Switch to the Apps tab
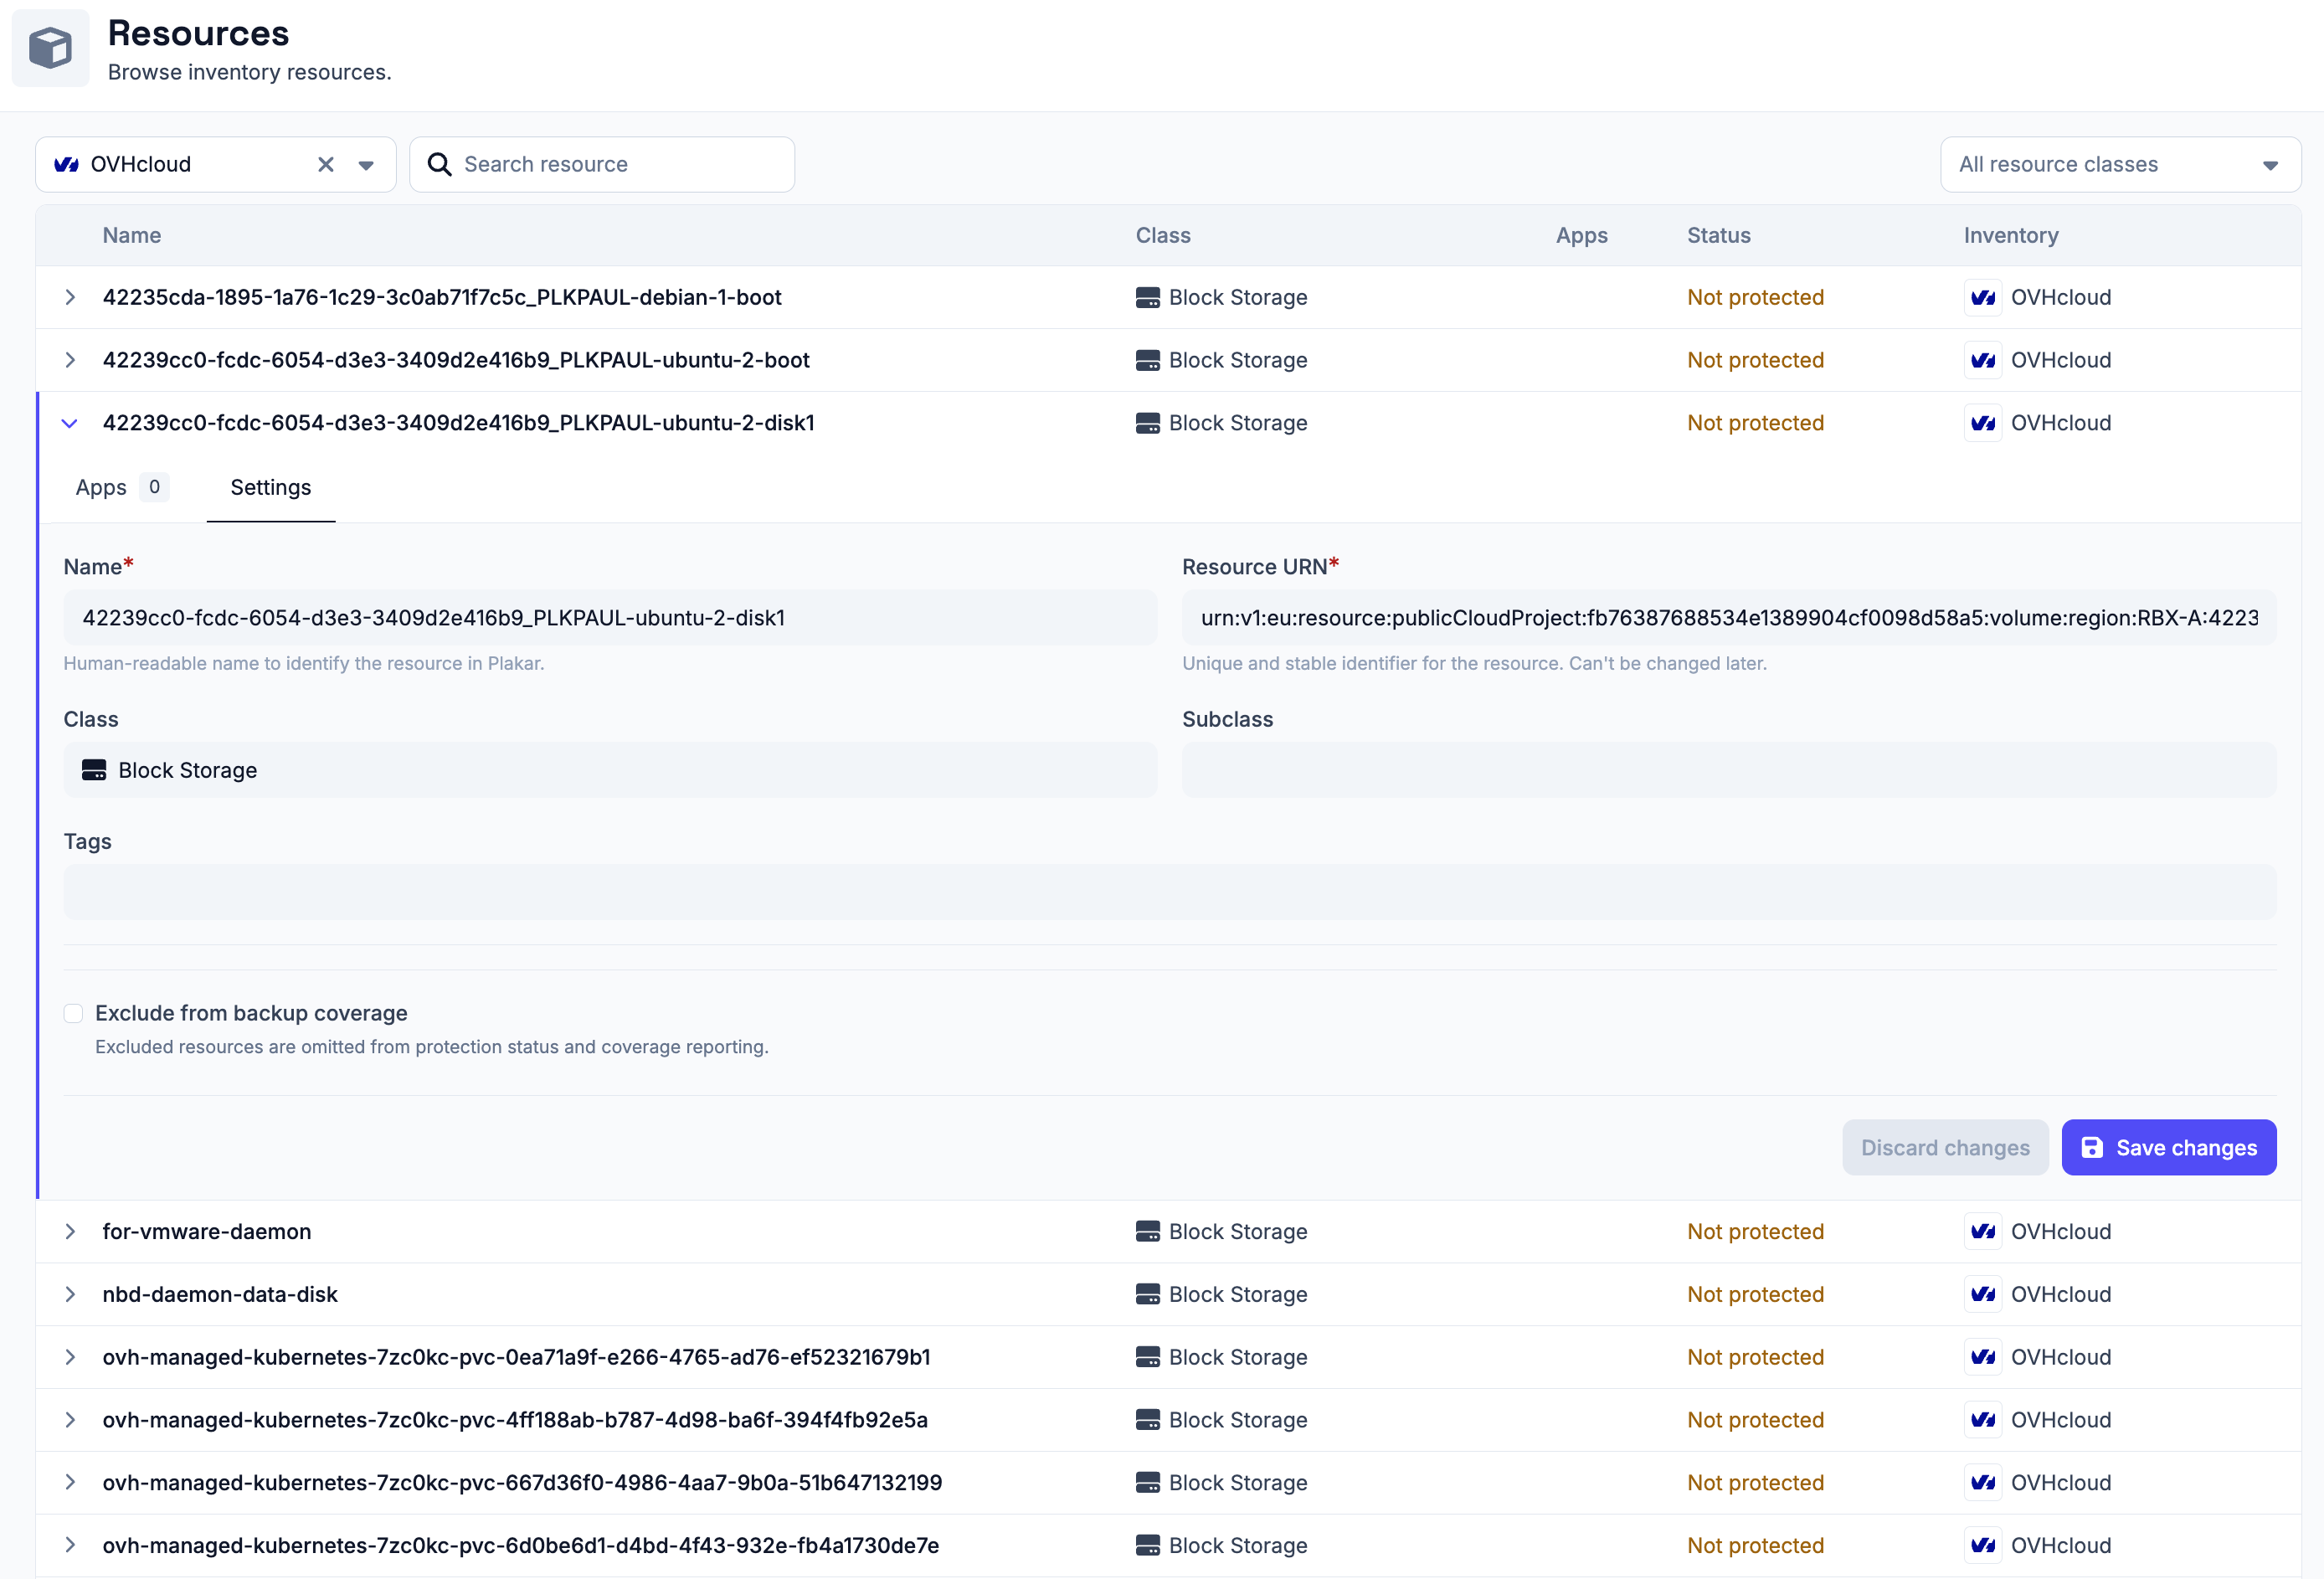The height and width of the screenshot is (1579, 2324). pos(121,487)
